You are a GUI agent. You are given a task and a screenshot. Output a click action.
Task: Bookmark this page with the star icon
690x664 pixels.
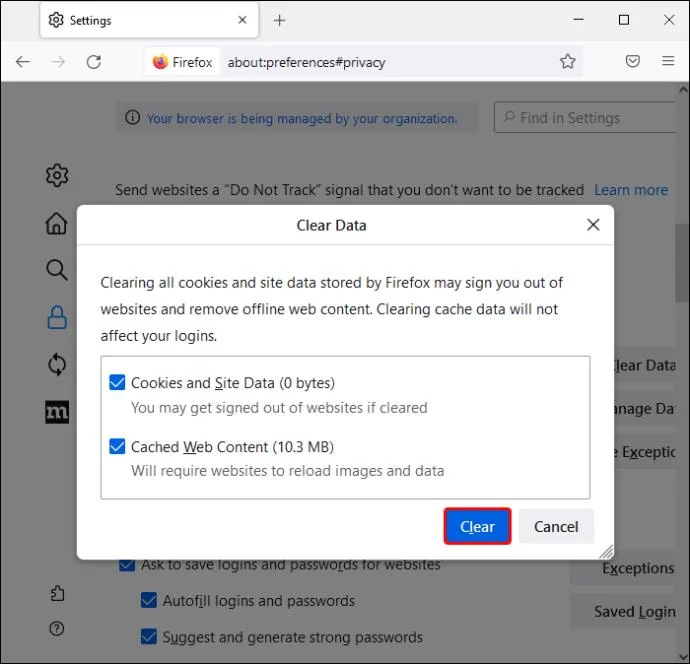568,62
